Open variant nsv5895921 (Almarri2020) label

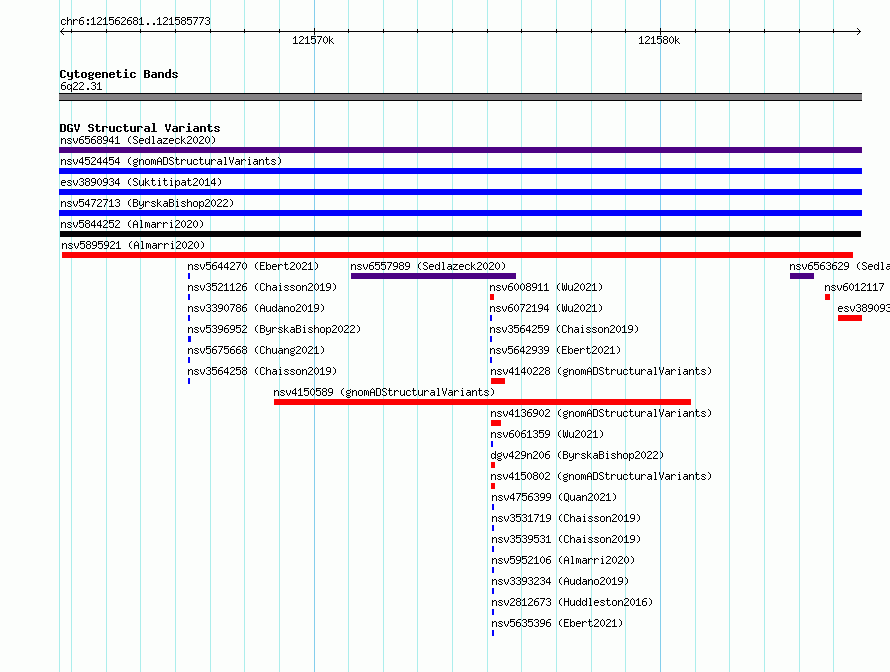click(x=133, y=245)
